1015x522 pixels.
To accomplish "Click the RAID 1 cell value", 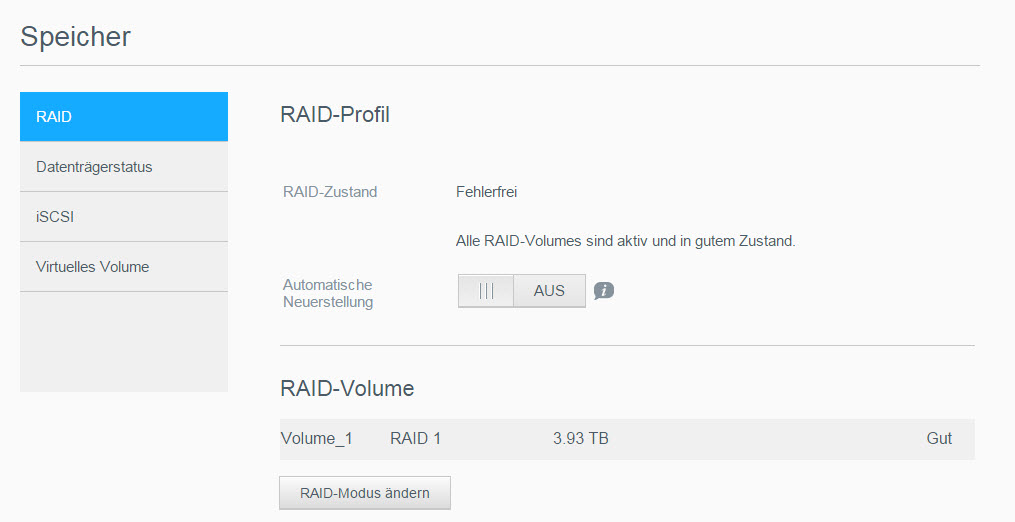I will [x=416, y=438].
